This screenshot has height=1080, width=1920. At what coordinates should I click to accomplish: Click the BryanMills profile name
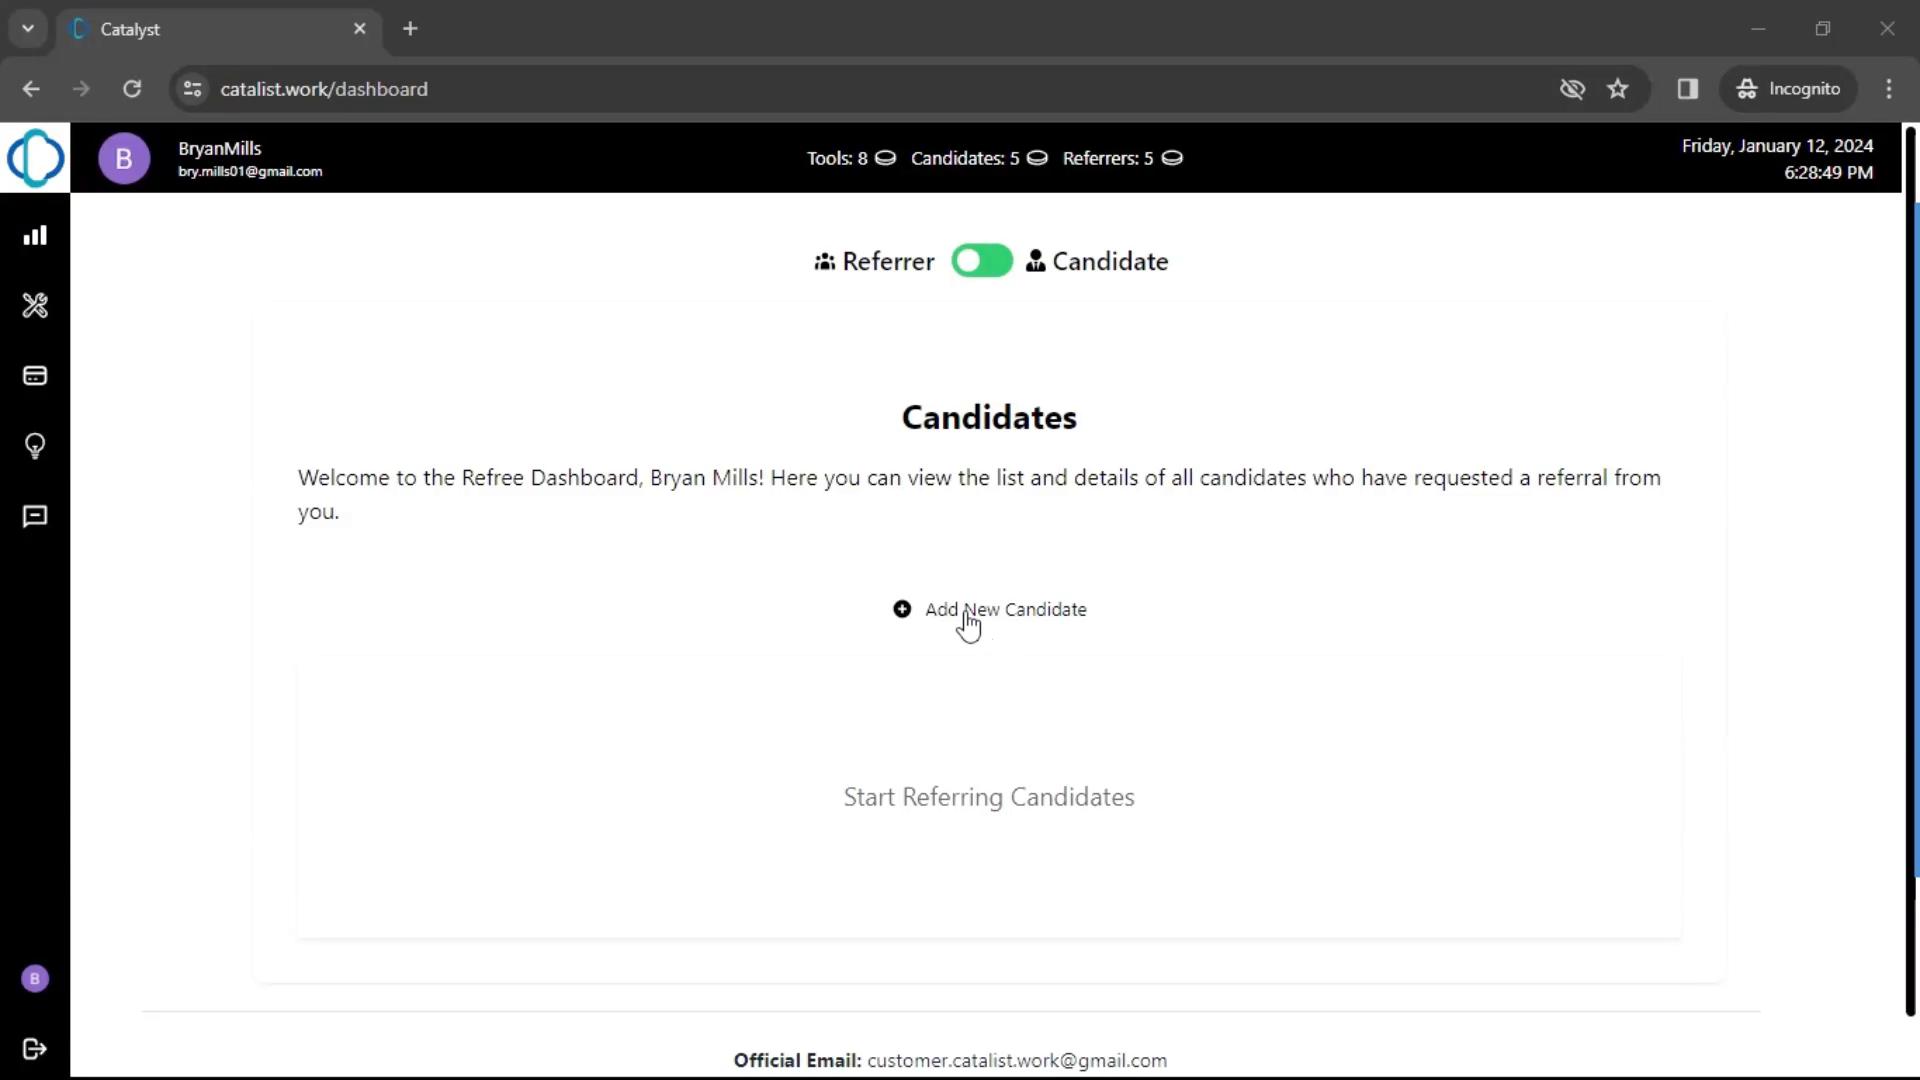(x=219, y=148)
